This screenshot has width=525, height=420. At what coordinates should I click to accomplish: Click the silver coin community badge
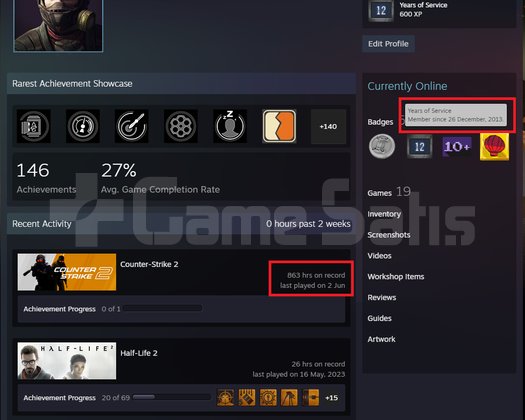click(382, 146)
